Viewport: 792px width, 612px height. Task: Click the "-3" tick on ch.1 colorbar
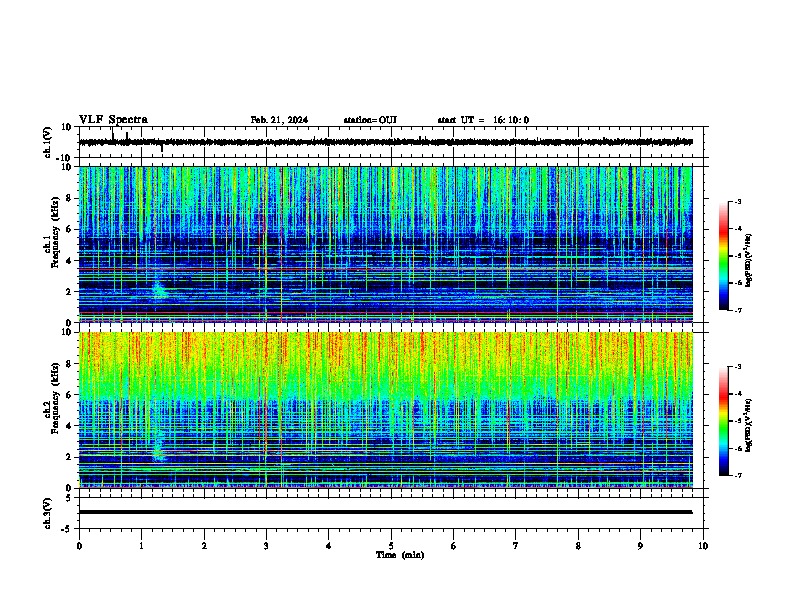coord(737,201)
